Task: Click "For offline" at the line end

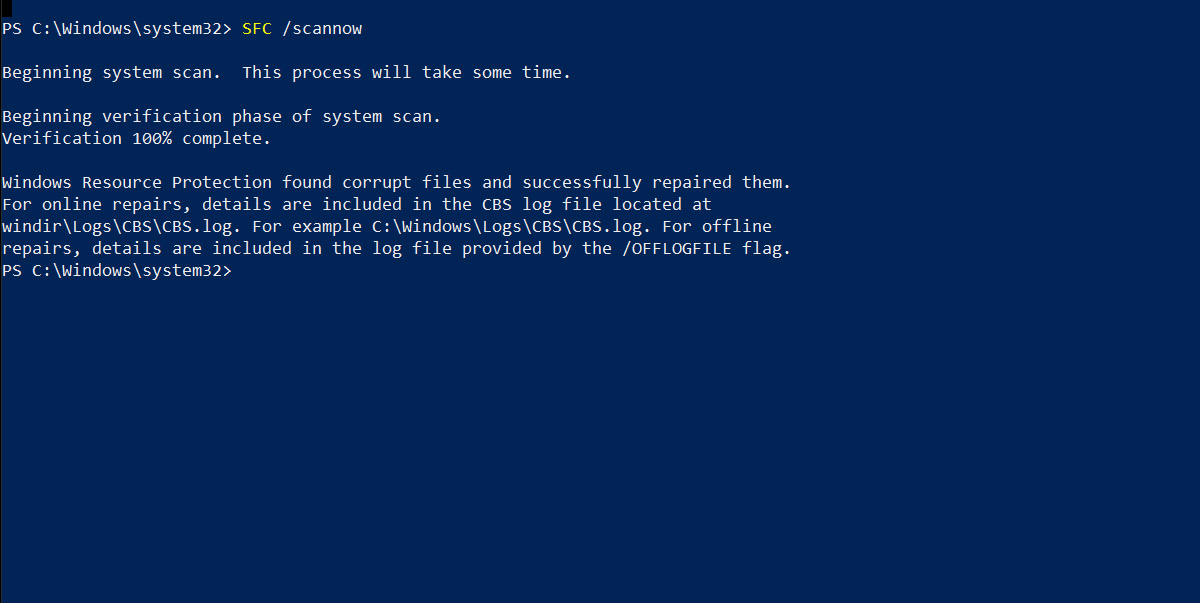Action: coord(717,226)
